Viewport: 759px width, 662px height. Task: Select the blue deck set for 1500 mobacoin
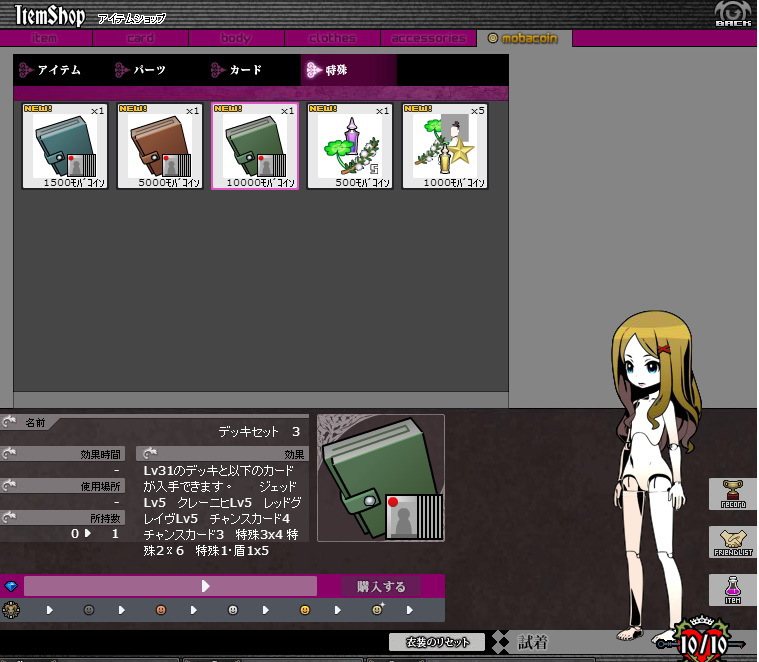pos(65,146)
